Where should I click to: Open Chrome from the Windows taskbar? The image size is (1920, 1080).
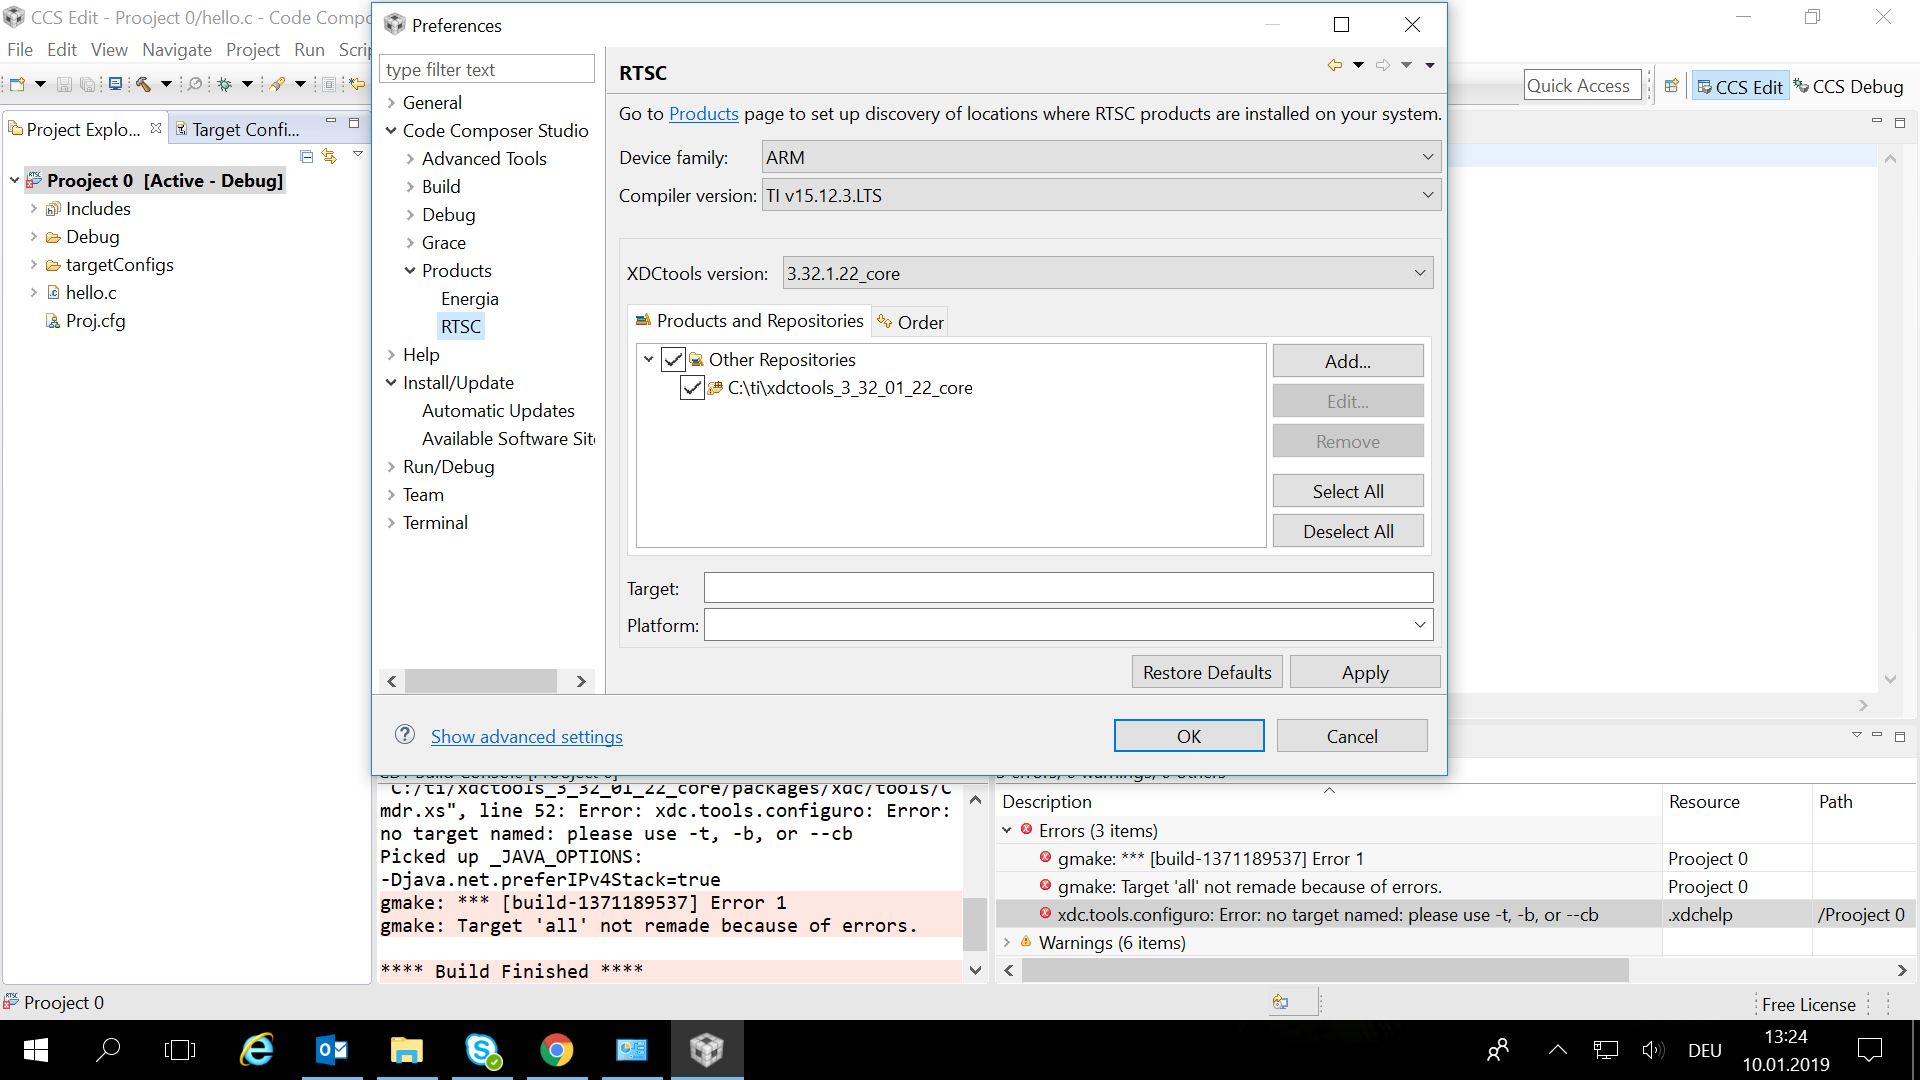557,1050
